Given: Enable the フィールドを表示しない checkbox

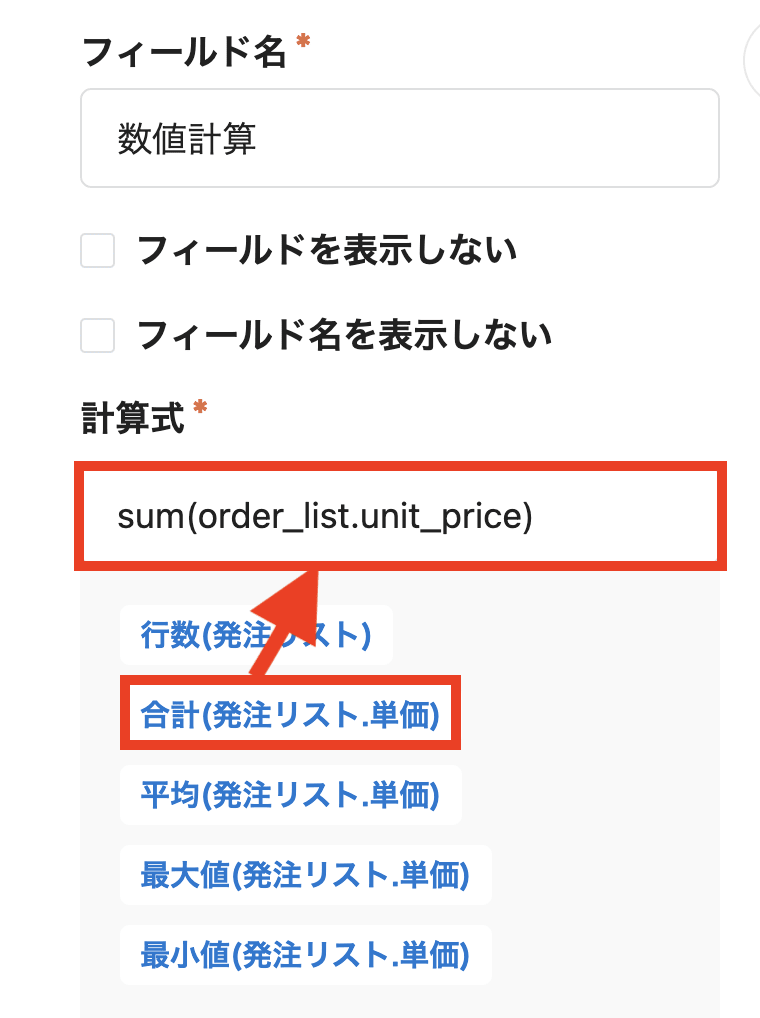Looking at the screenshot, I should 96,252.
